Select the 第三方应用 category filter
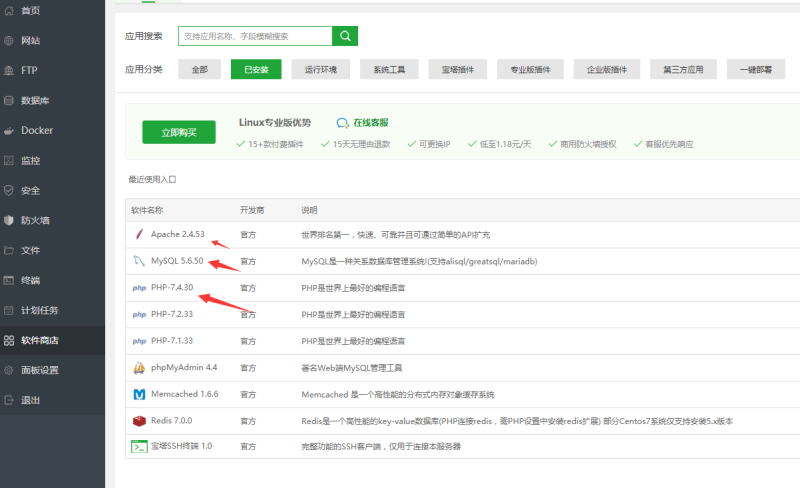Viewport: 800px width, 488px height. point(683,69)
